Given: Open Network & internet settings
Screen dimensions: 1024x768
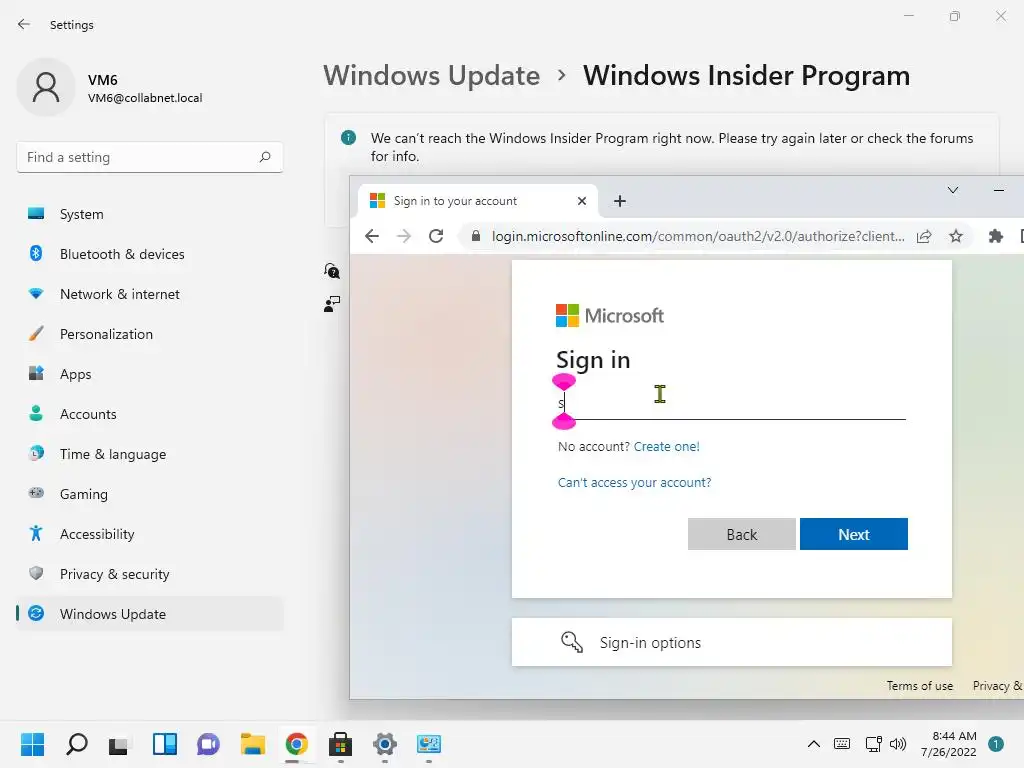Looking at the screenshot, I should coord(150,294).
